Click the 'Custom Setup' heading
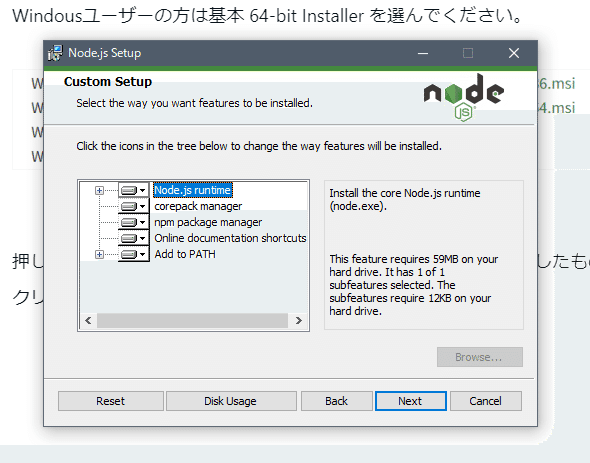 point(108,82)
